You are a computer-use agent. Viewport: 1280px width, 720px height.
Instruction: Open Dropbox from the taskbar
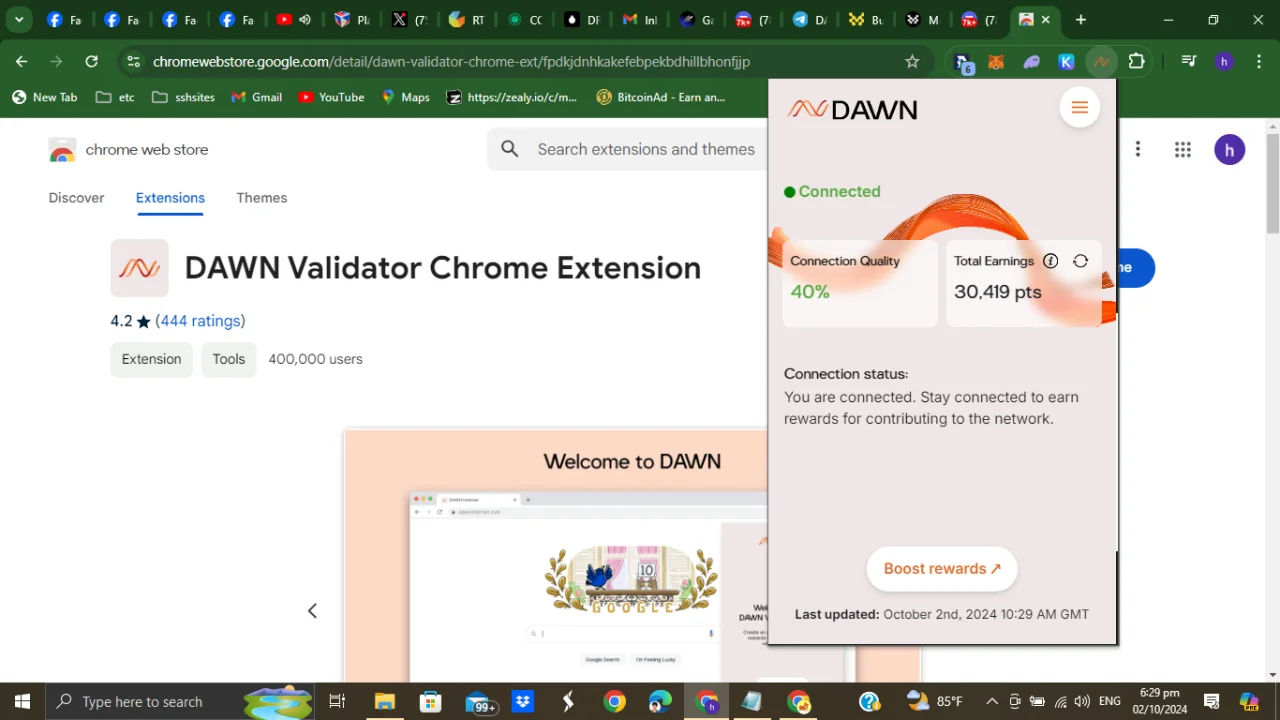point(522,702)
